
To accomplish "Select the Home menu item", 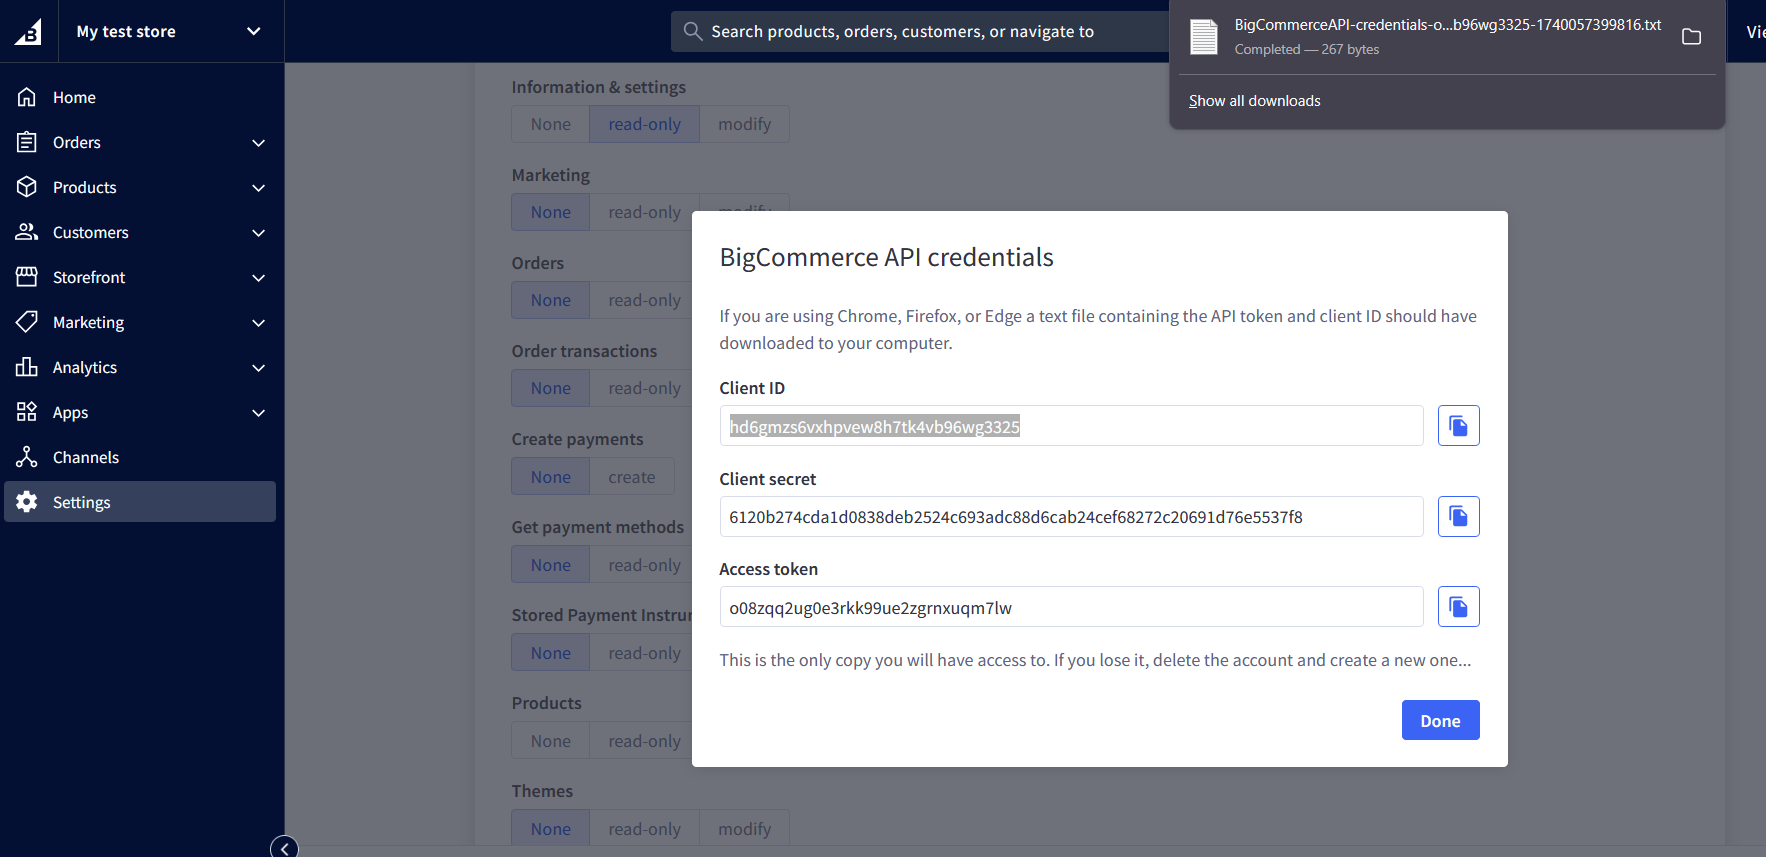I will coord(140,97).
